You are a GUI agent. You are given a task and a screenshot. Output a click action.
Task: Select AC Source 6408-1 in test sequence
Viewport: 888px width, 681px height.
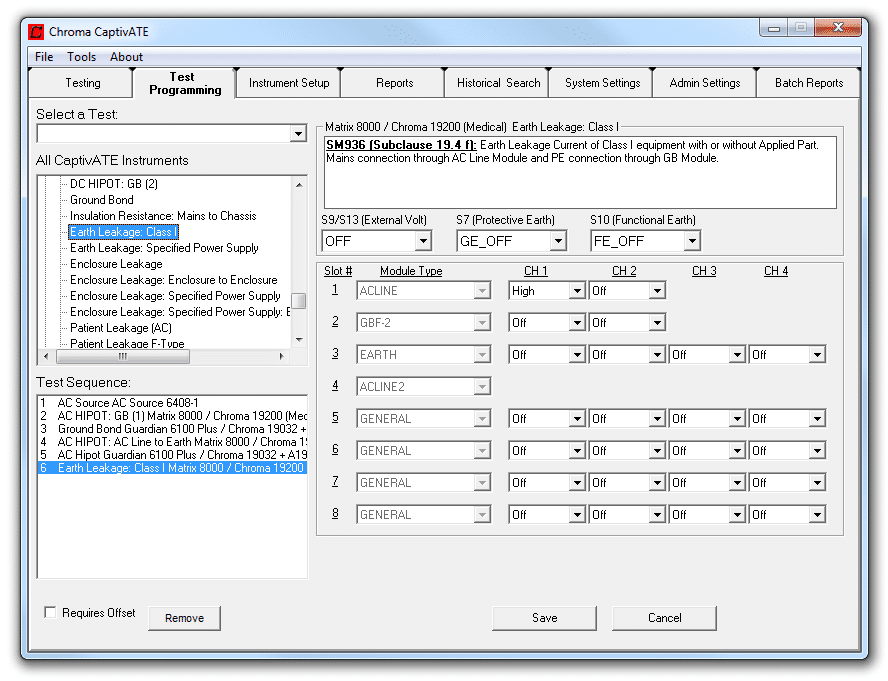[x=172, y=403]
